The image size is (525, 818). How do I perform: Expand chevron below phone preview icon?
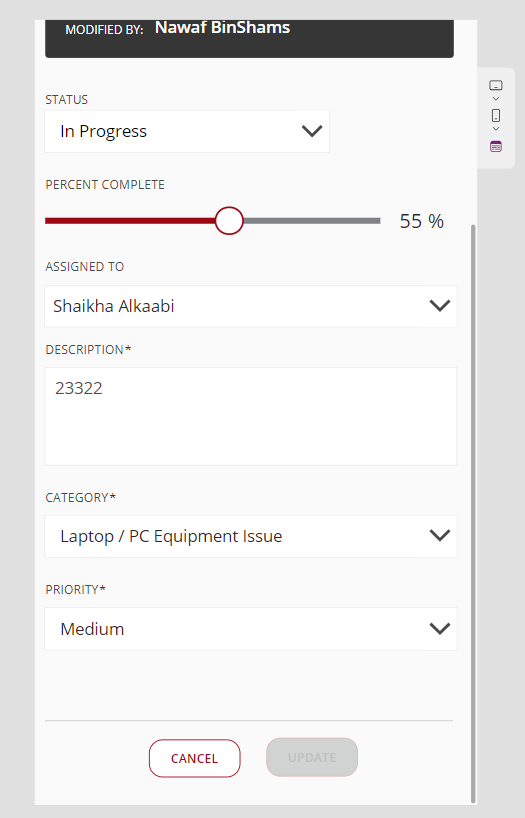click(496, 129)
